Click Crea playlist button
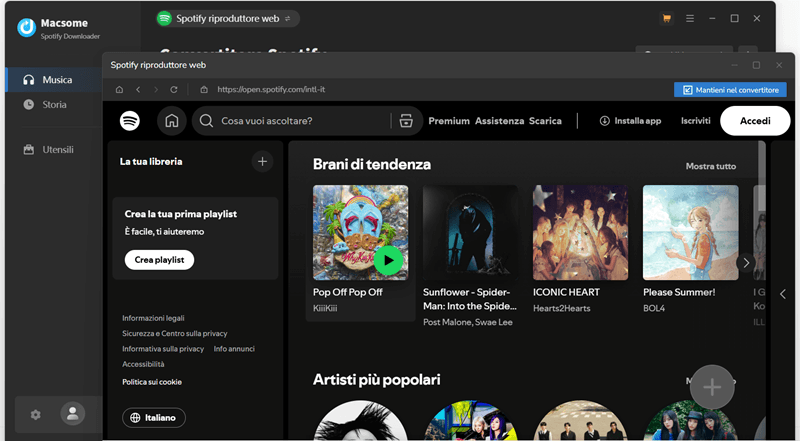Viewport: 800px width, 441px height. click(159, 260)
